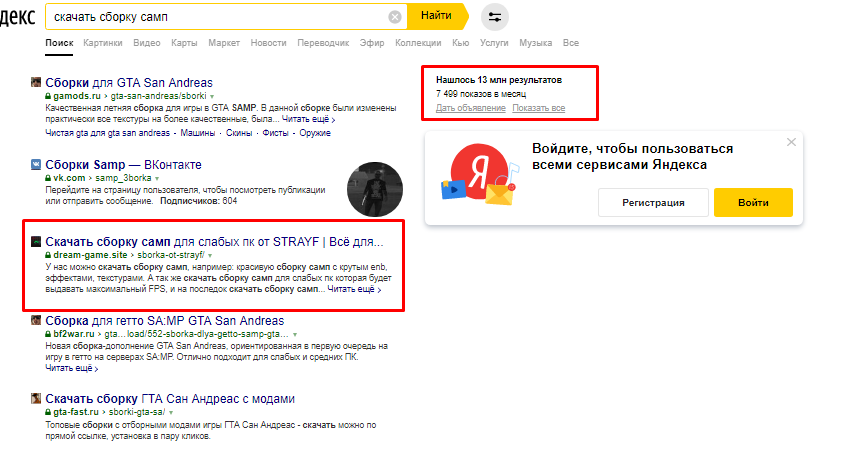Open the Сборки Samp profile thumbnail

point(375,189)
